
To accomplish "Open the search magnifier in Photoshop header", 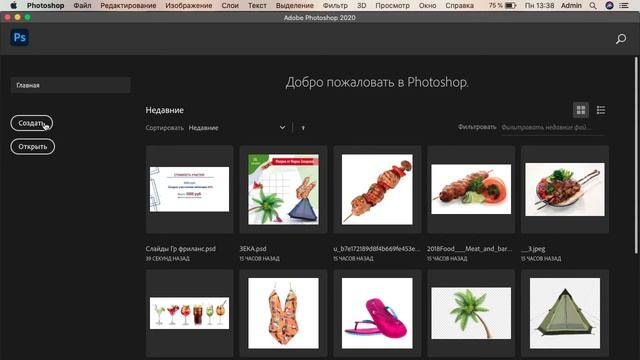I will coord(621,39).
